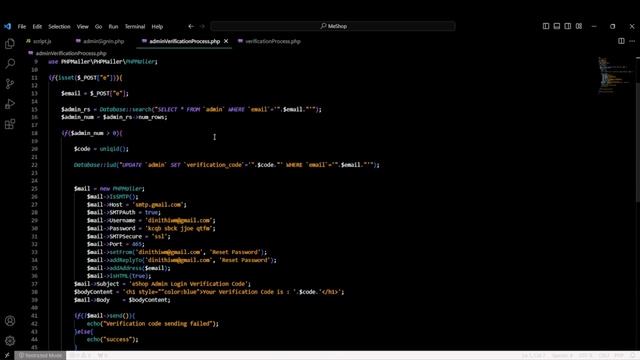Open the notifications bell in status bar
This screenshot has width=640, height=360.
click(x=633, y=356)
